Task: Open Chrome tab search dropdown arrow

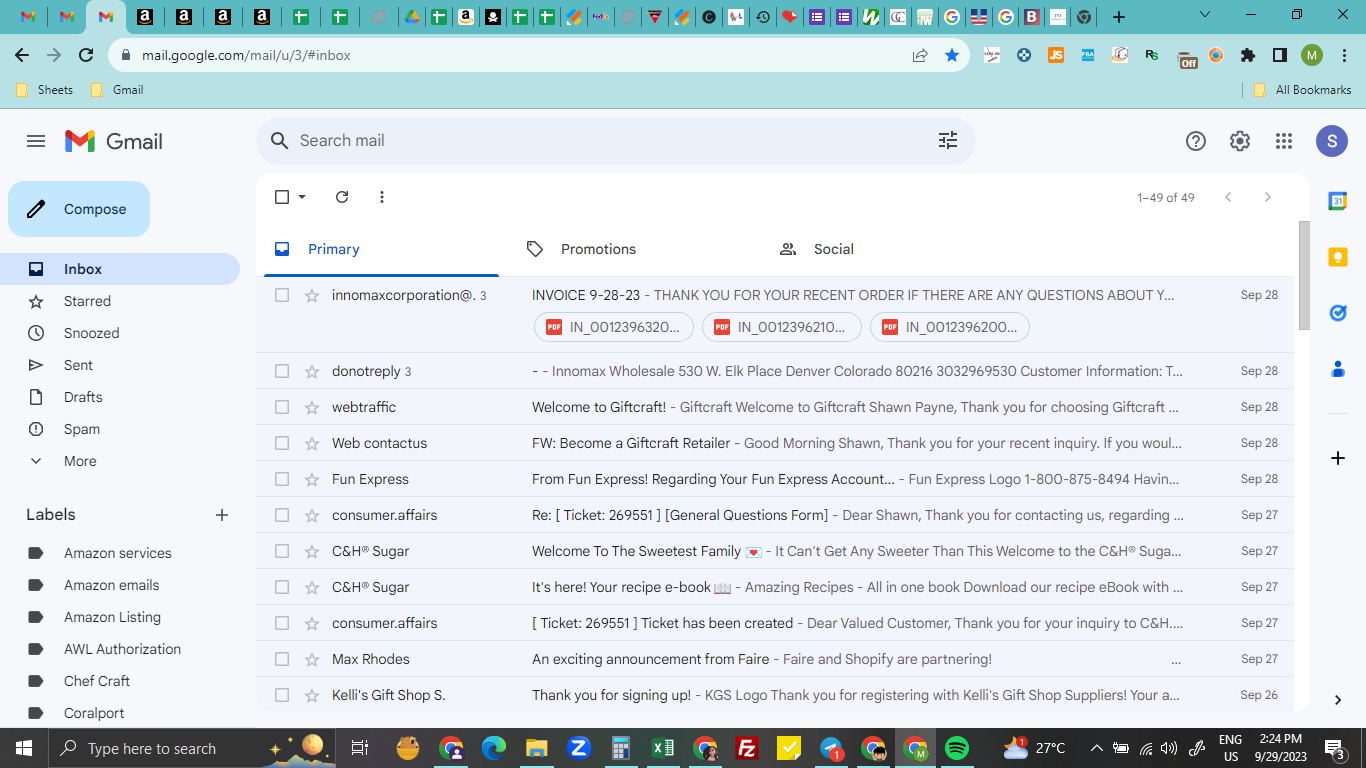Action: click(1205, 16)
